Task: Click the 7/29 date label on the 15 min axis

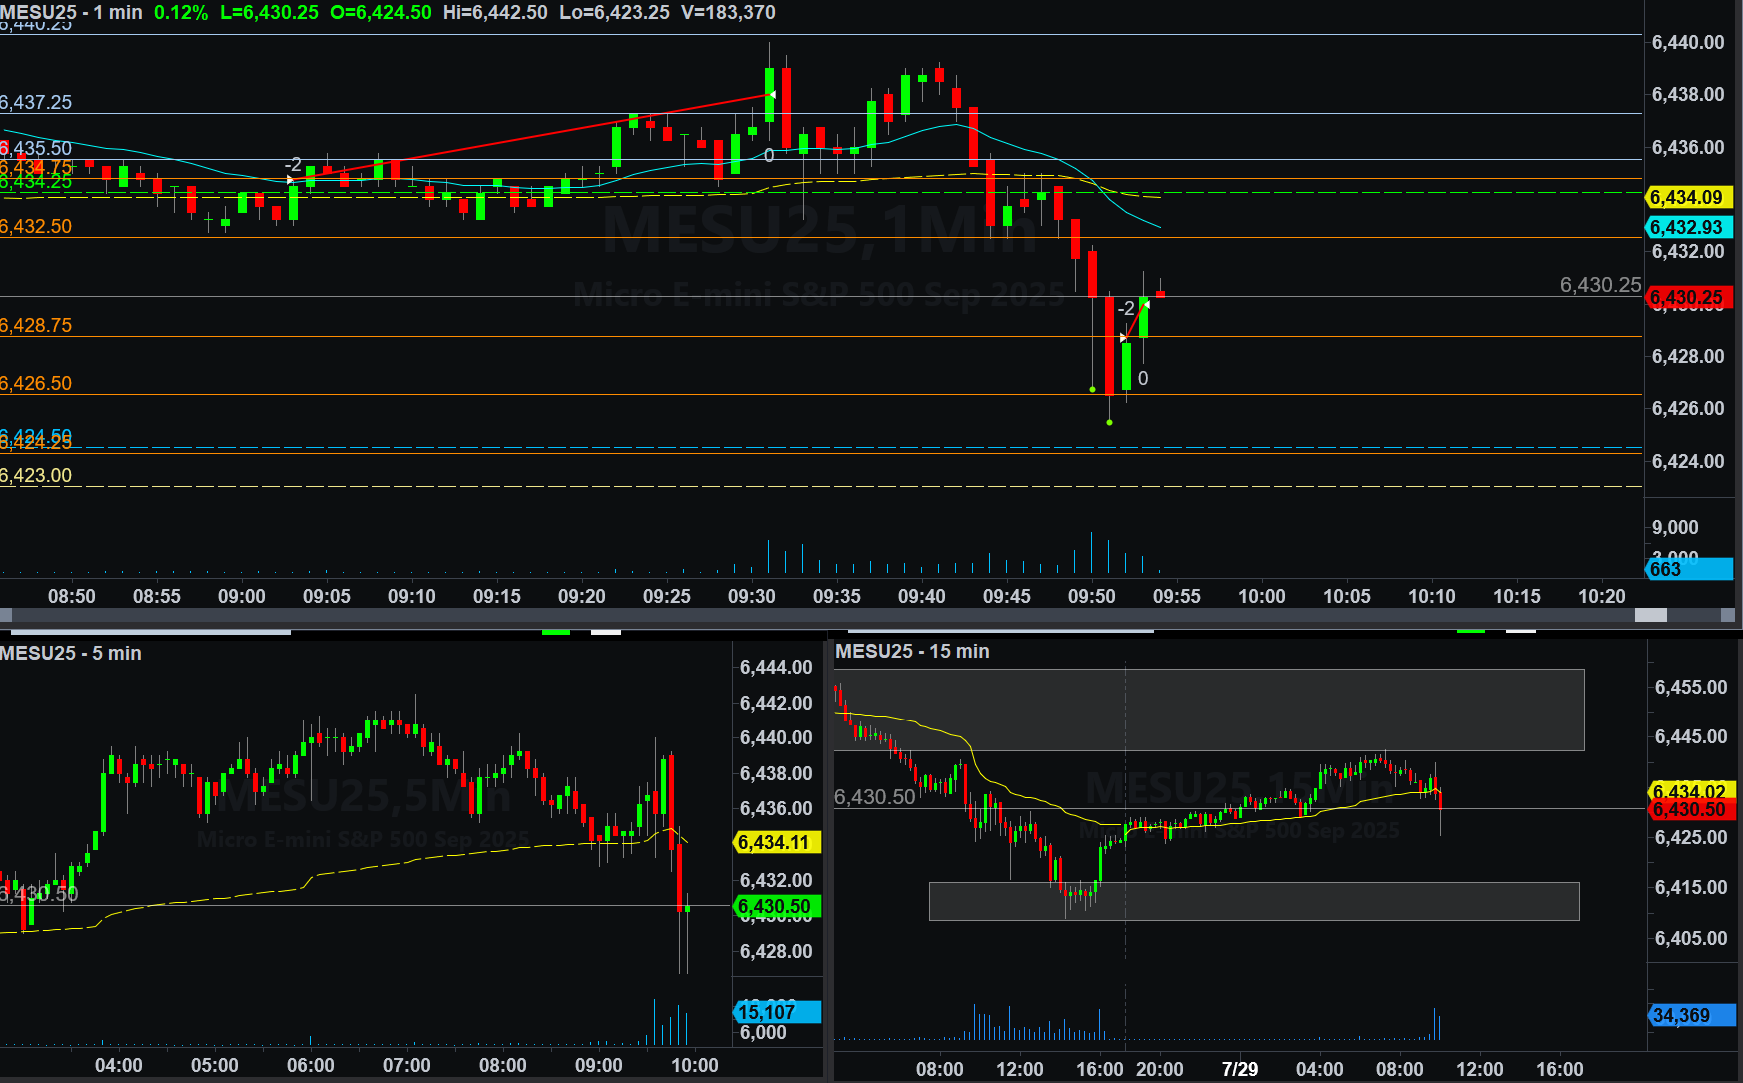Action: point(1240,1069)
